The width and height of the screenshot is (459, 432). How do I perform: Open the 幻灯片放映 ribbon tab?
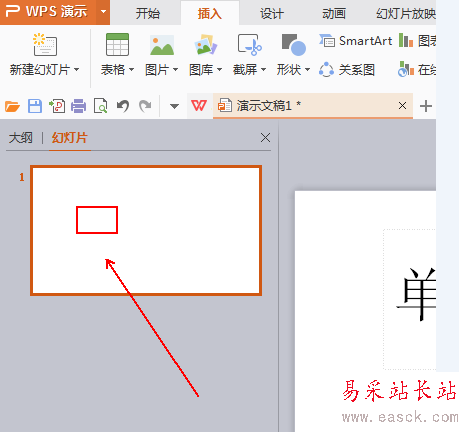406,14
